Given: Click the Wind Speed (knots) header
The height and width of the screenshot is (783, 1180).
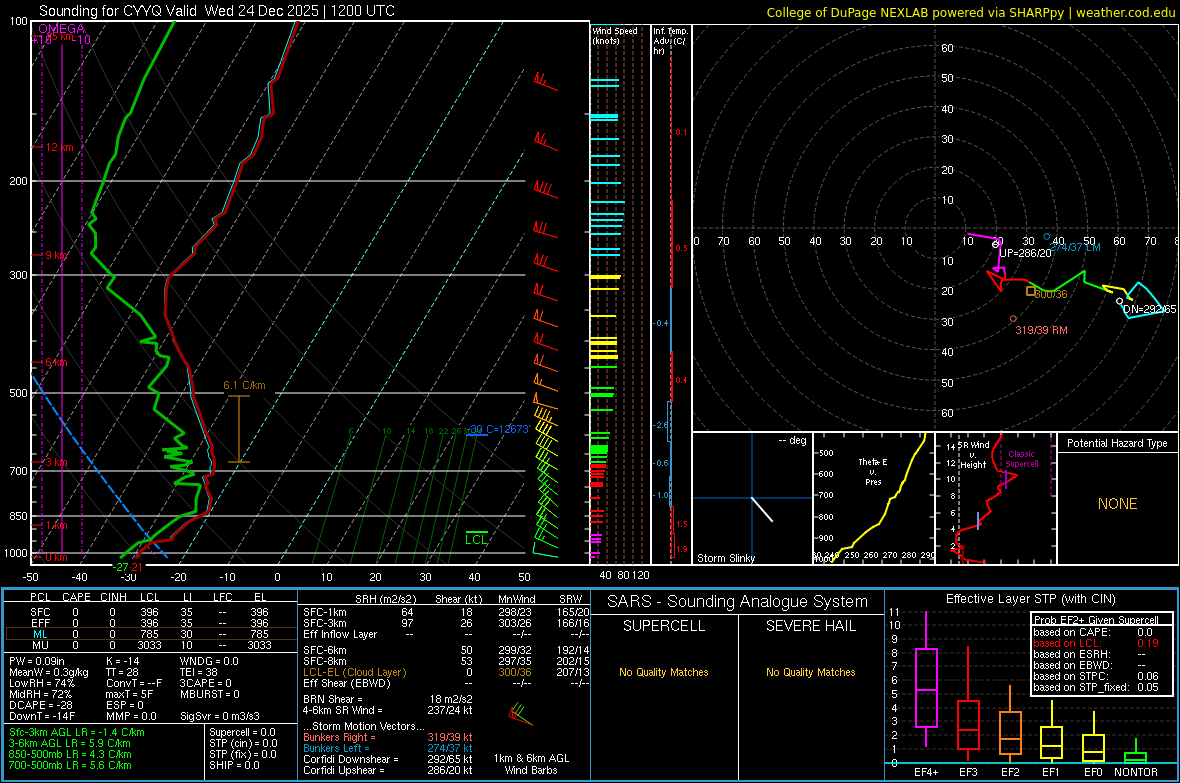Looking at the screenshot, I should [x=615, y=35].
